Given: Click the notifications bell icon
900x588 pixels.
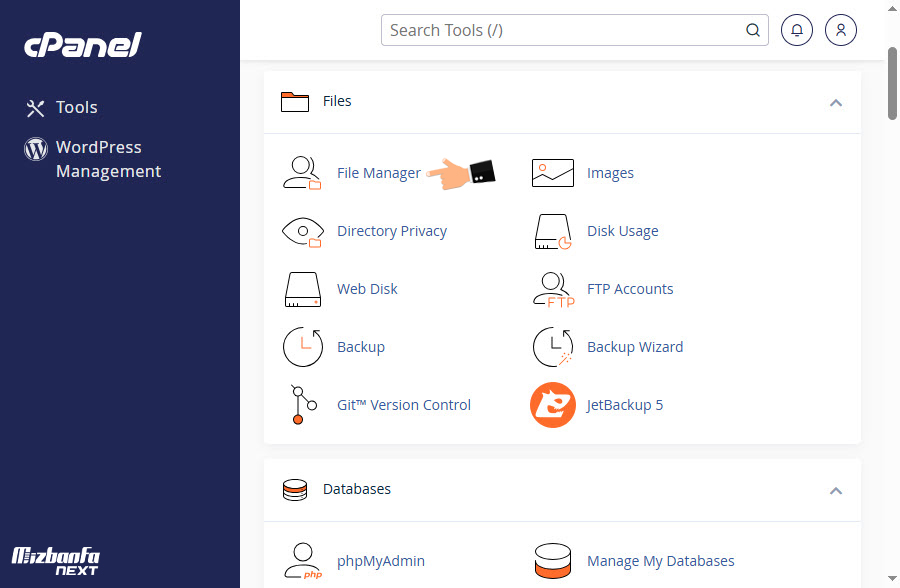Looking at the screenshot, I should pyautogui.click(x=797, y=30).
